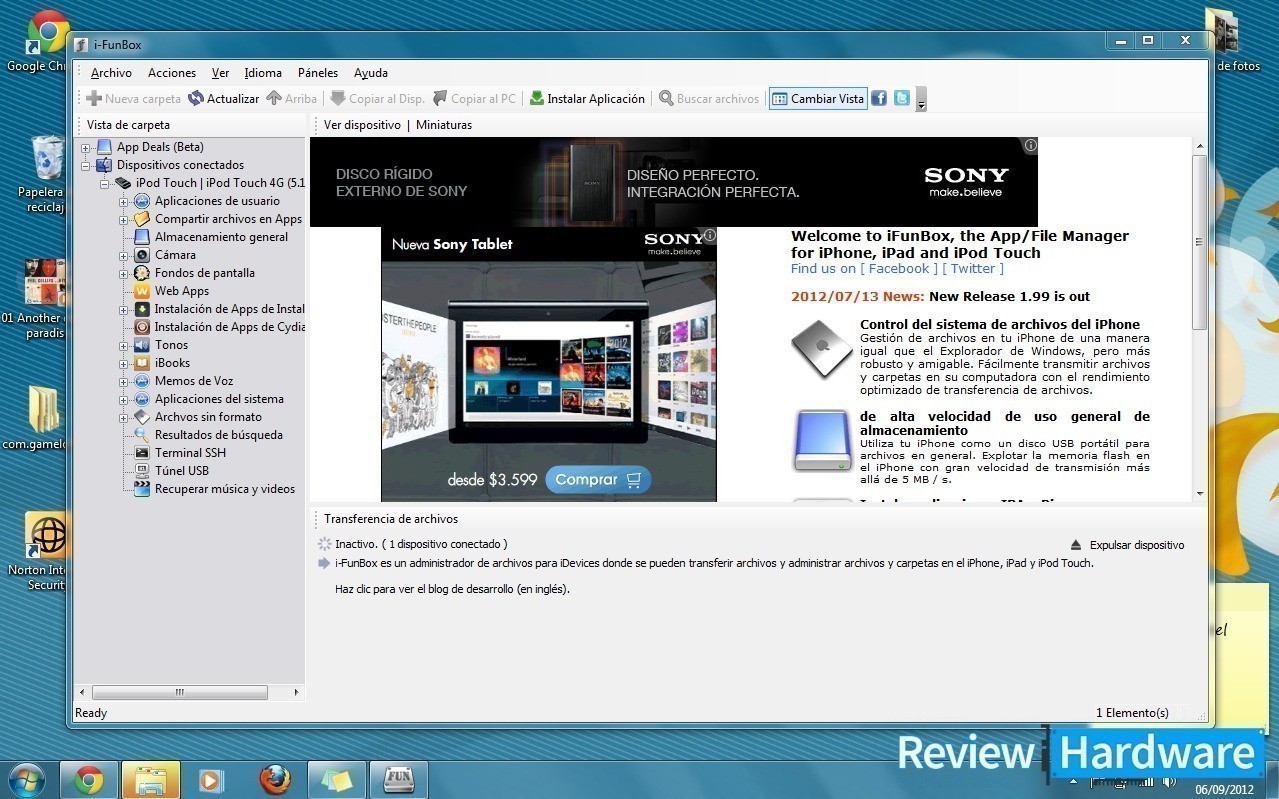Expand Fondos de pantalla node
This screenshot has height=799, width=1279.
tap(124, 274)
